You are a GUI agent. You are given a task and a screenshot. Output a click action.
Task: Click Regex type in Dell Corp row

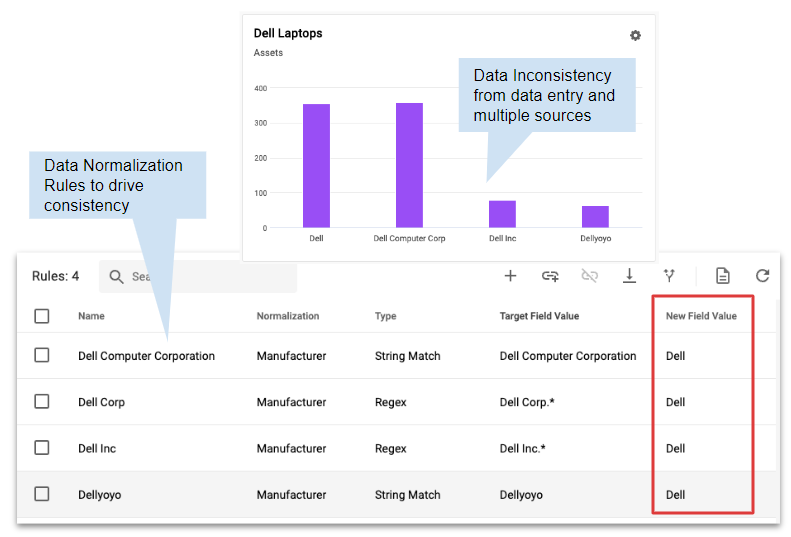tap(390, 402)
